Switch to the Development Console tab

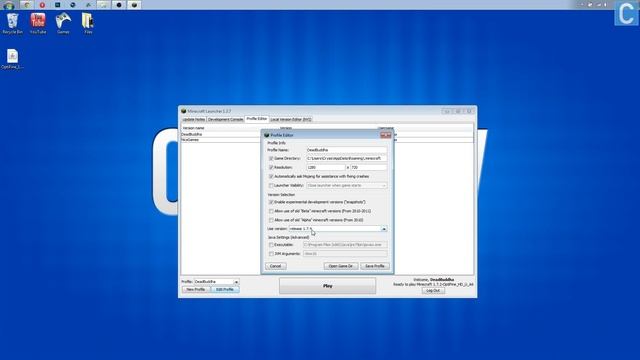click(x=225, y=120)
